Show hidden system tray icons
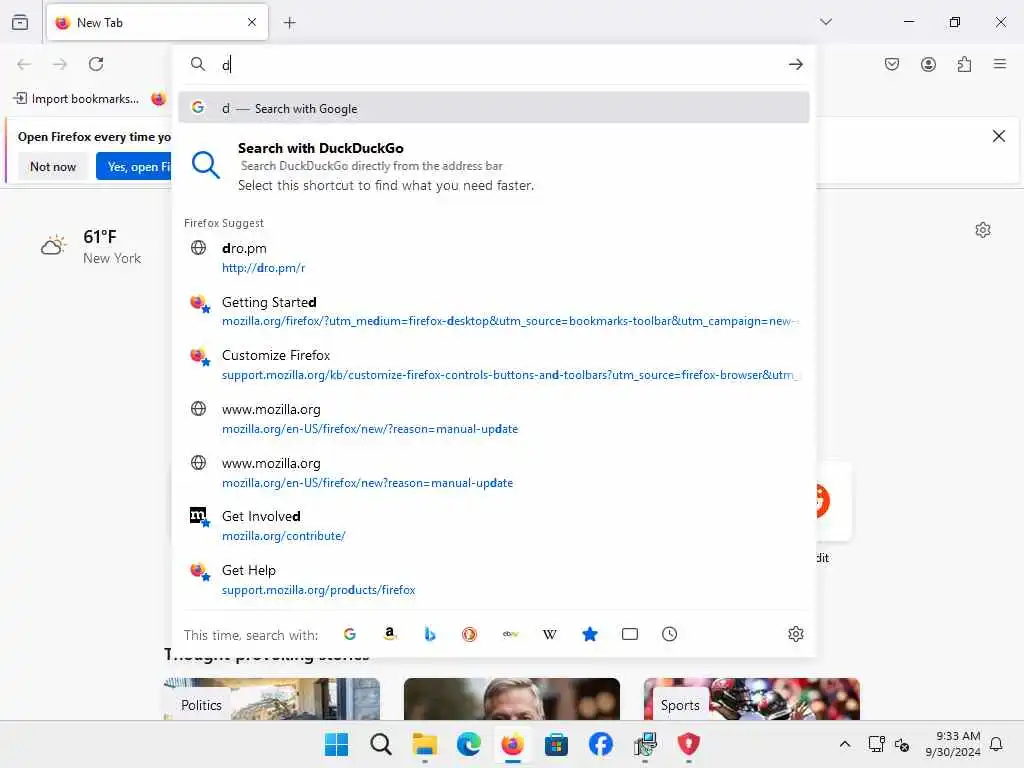1024x768 pixels. (844, 744)
